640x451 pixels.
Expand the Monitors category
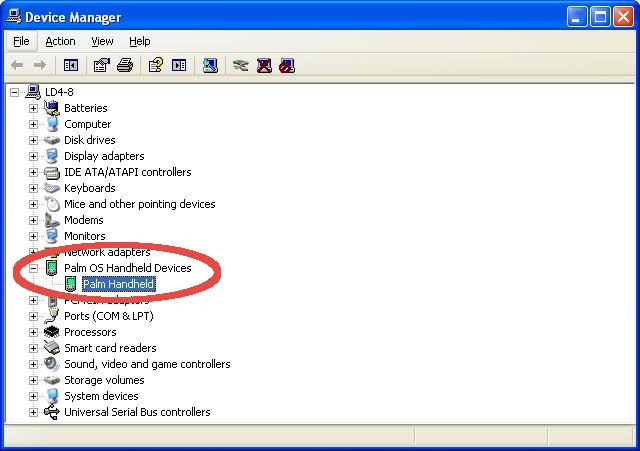point(33,236)
